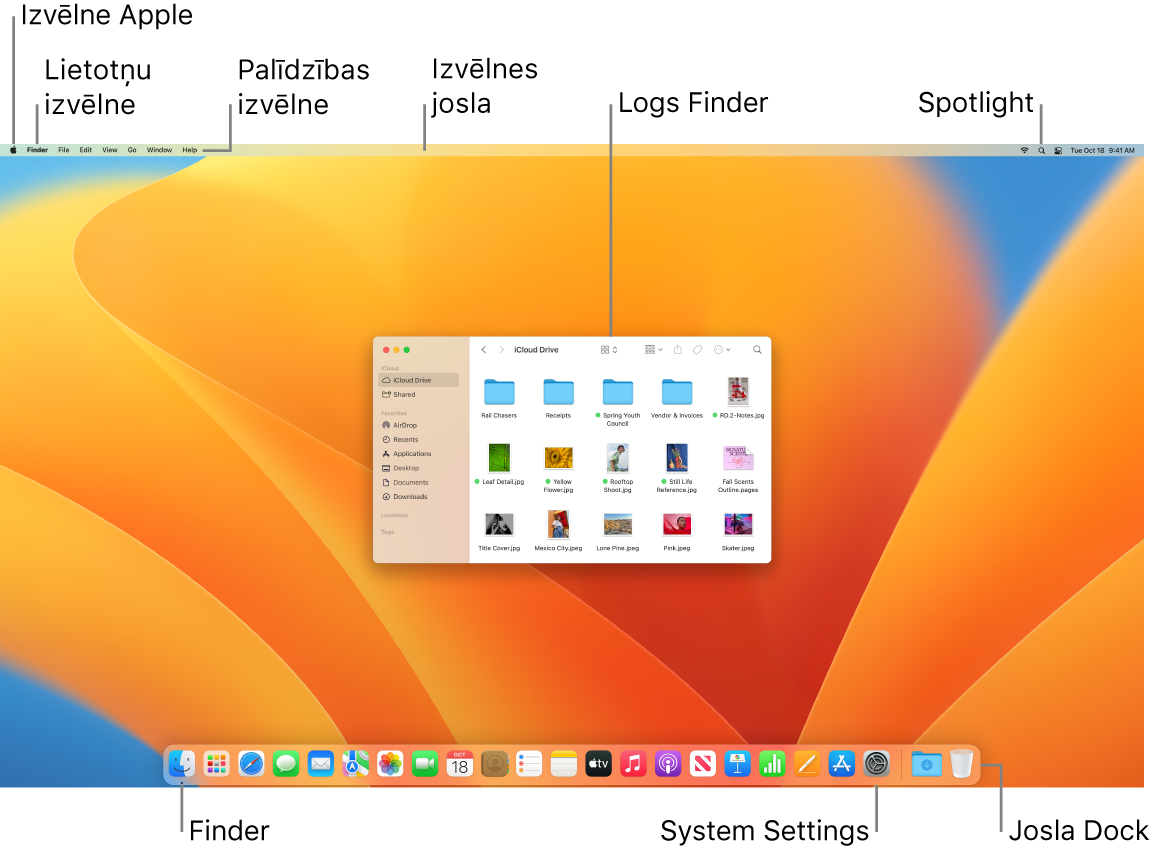Open Launchpad from the Dock
Screen dimensions: 1162x854
pyautogui.click(x=216, y=764)
